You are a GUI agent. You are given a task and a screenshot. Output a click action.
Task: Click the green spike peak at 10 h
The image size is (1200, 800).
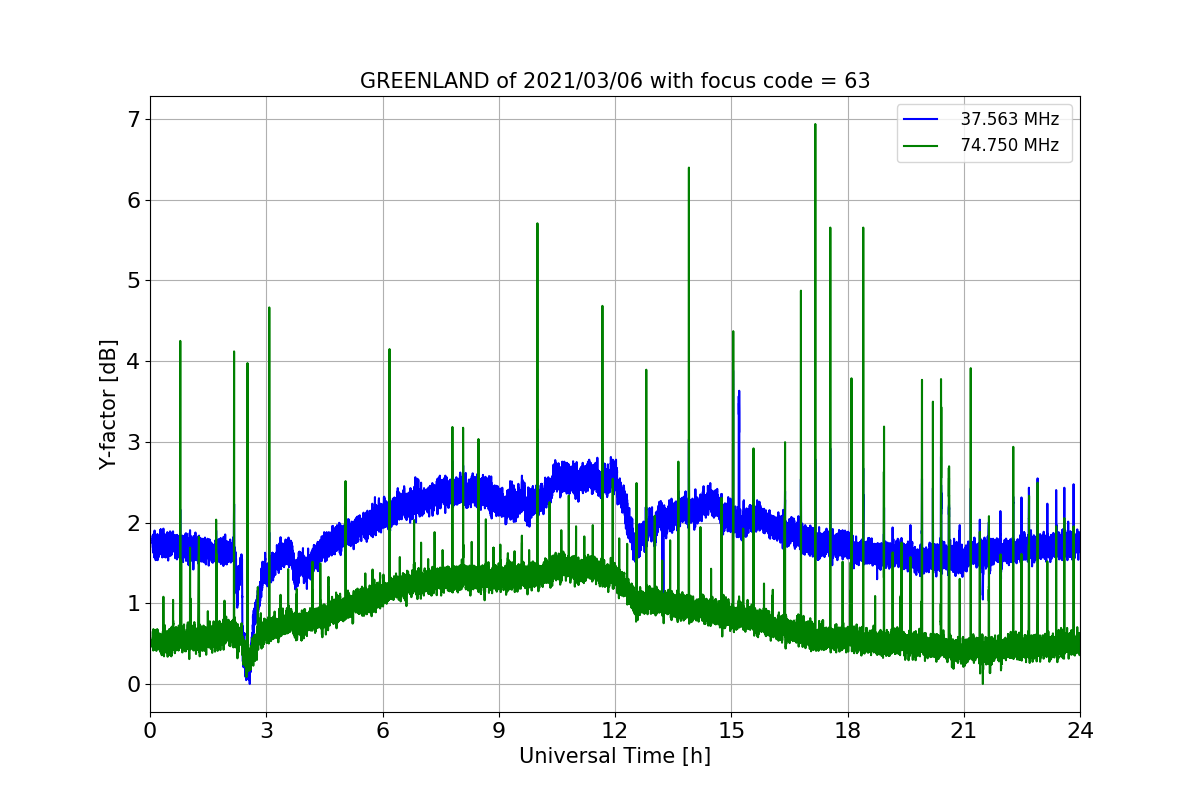coord(537,224)
